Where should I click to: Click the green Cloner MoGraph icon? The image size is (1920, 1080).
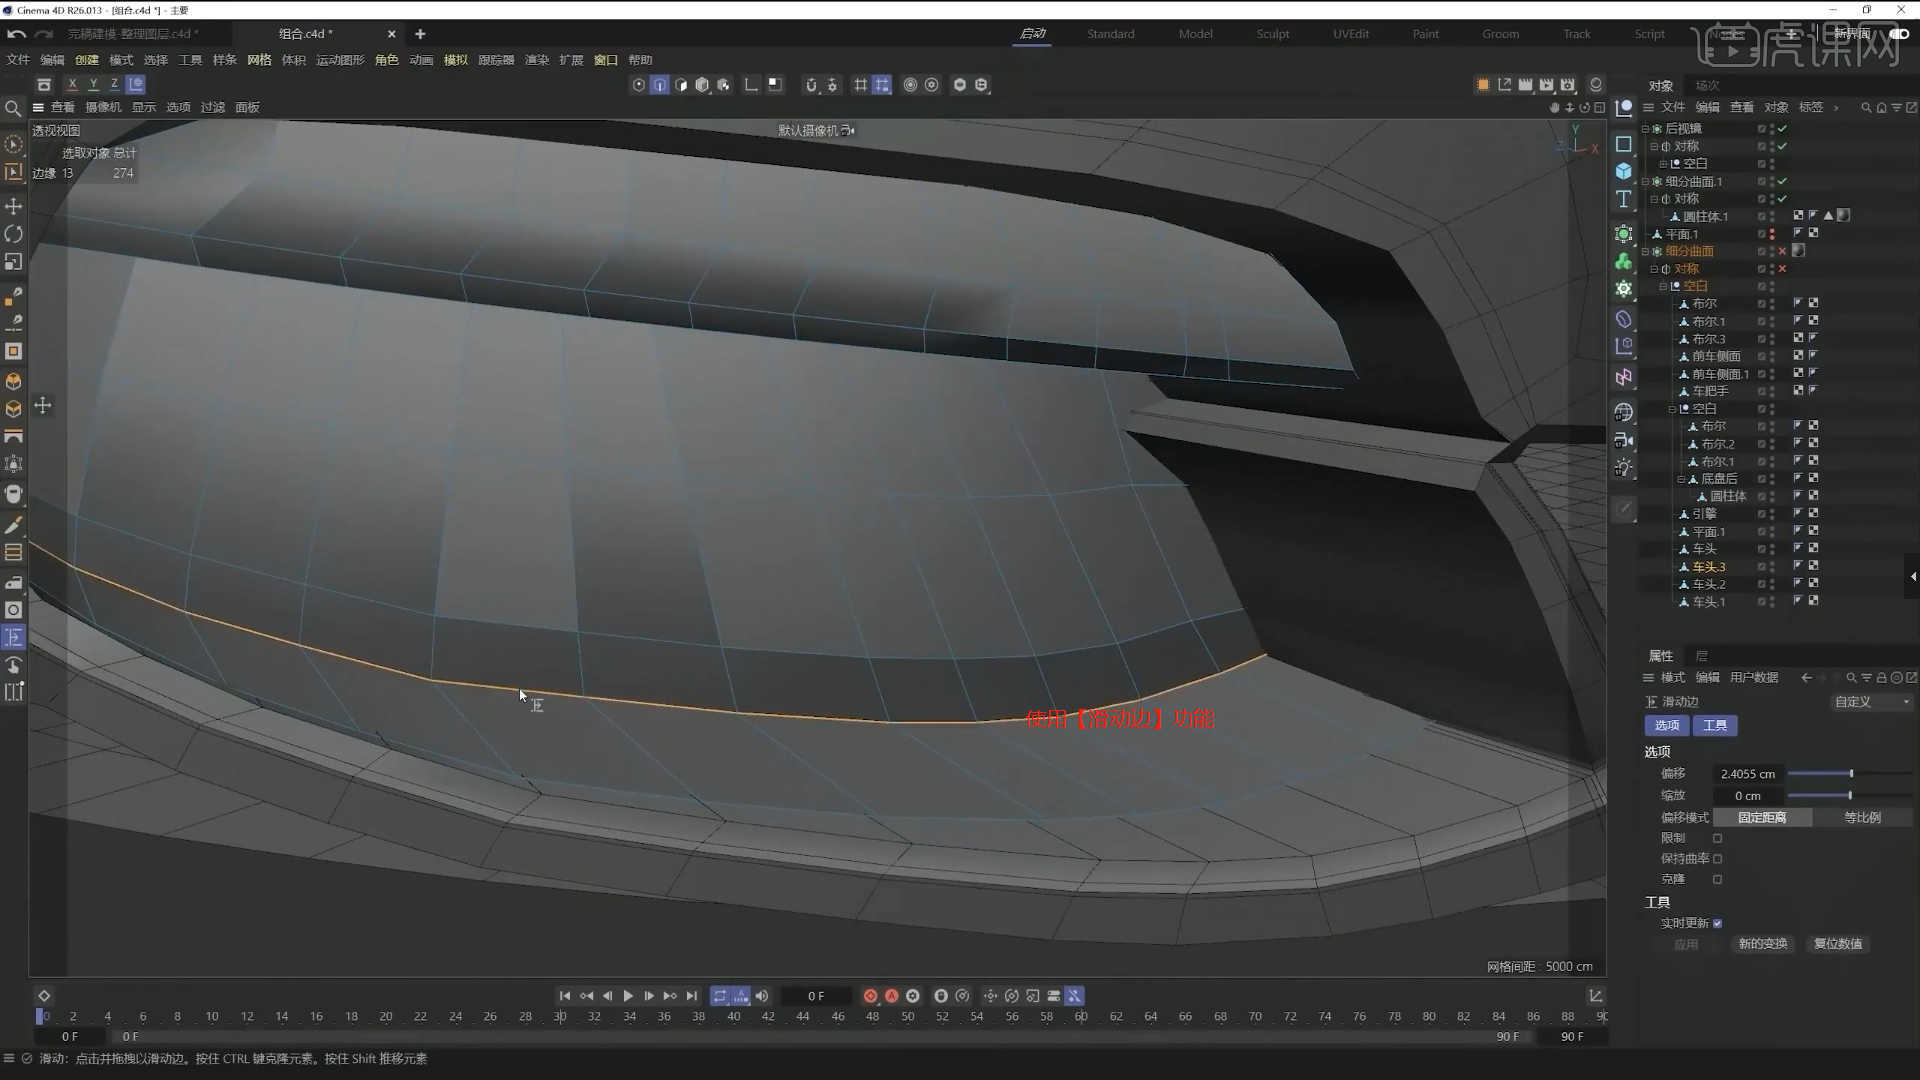point(1624,261)
